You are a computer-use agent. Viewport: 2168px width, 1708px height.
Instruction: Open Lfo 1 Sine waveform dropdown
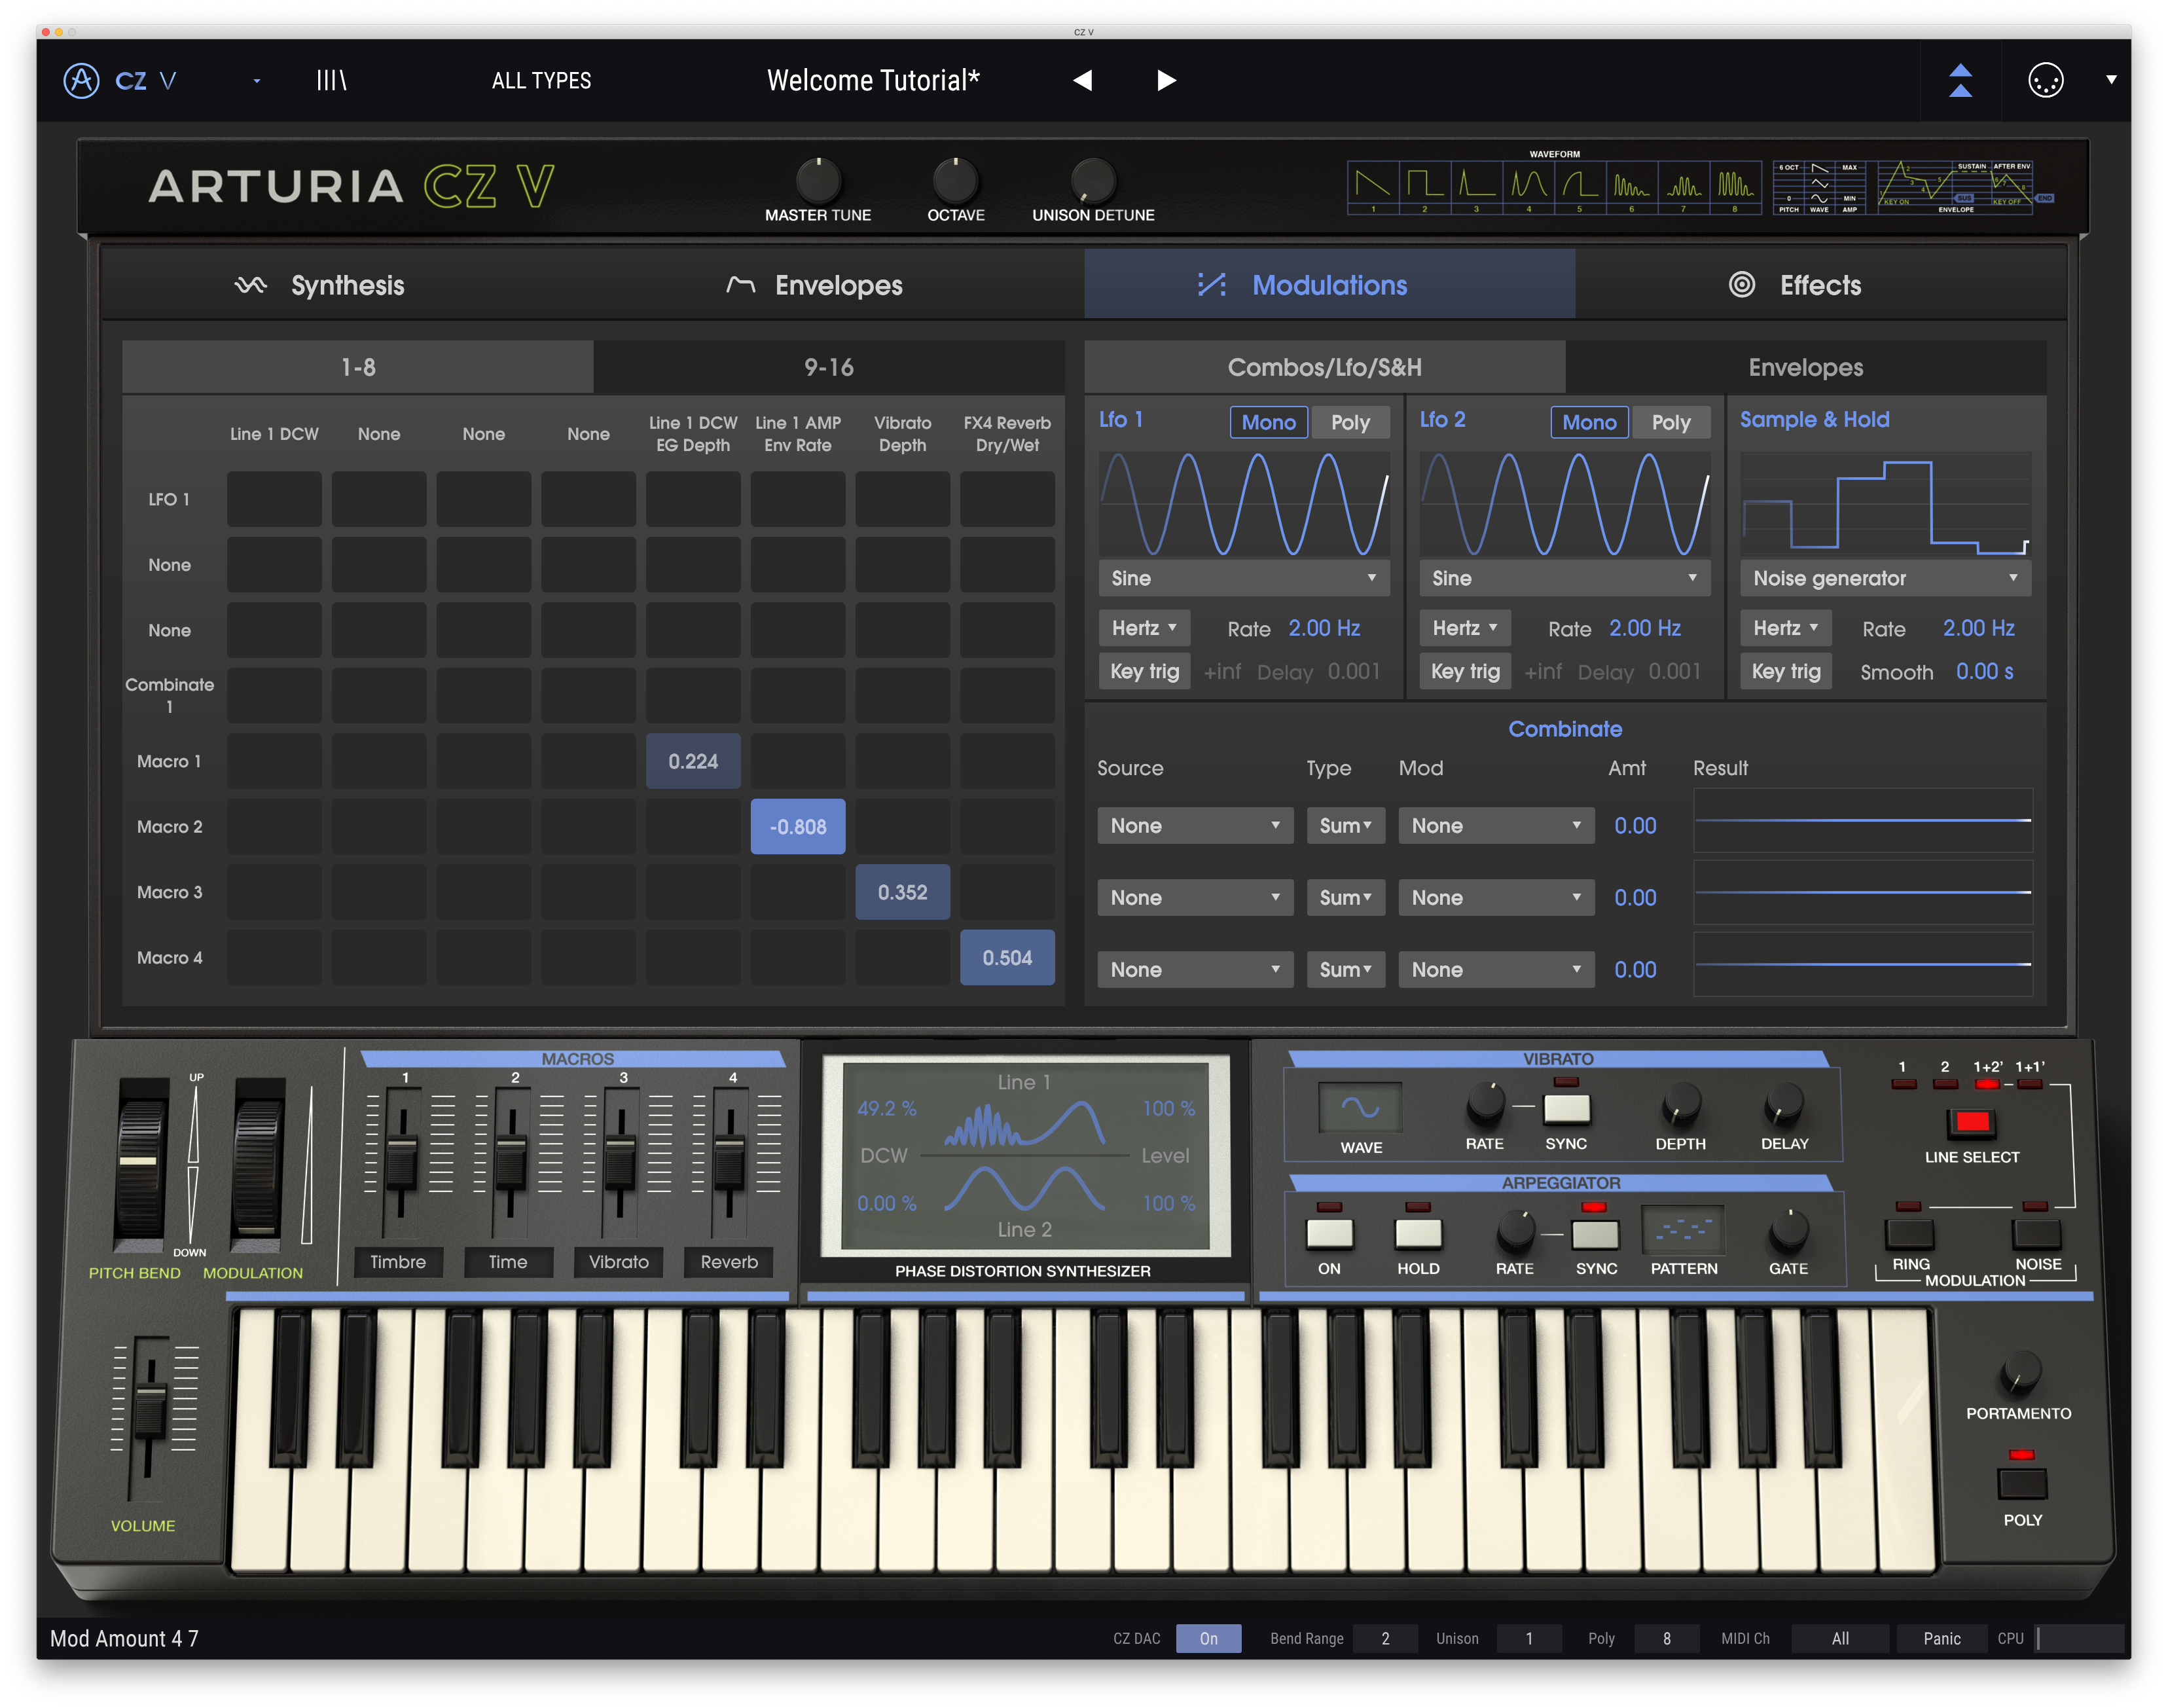point(1244,578)
